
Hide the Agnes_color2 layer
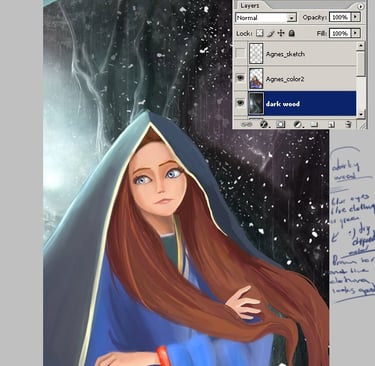(240, 78)
